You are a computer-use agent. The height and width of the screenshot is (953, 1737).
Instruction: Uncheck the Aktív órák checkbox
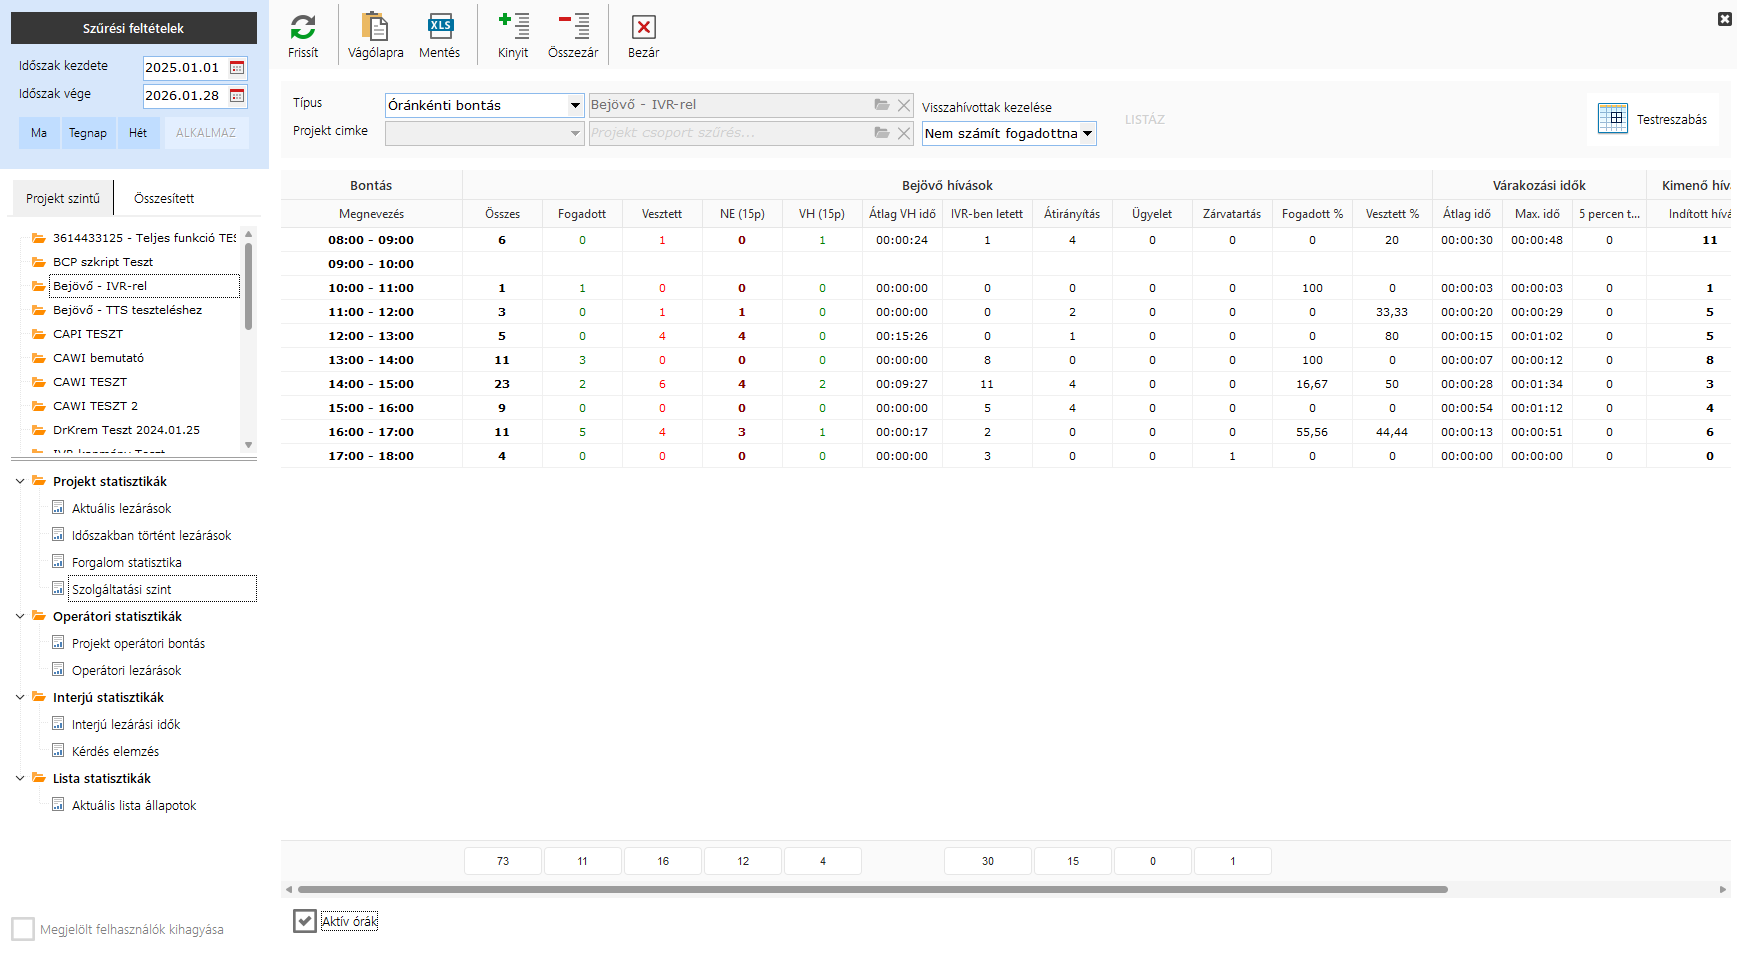click(305, 921)
